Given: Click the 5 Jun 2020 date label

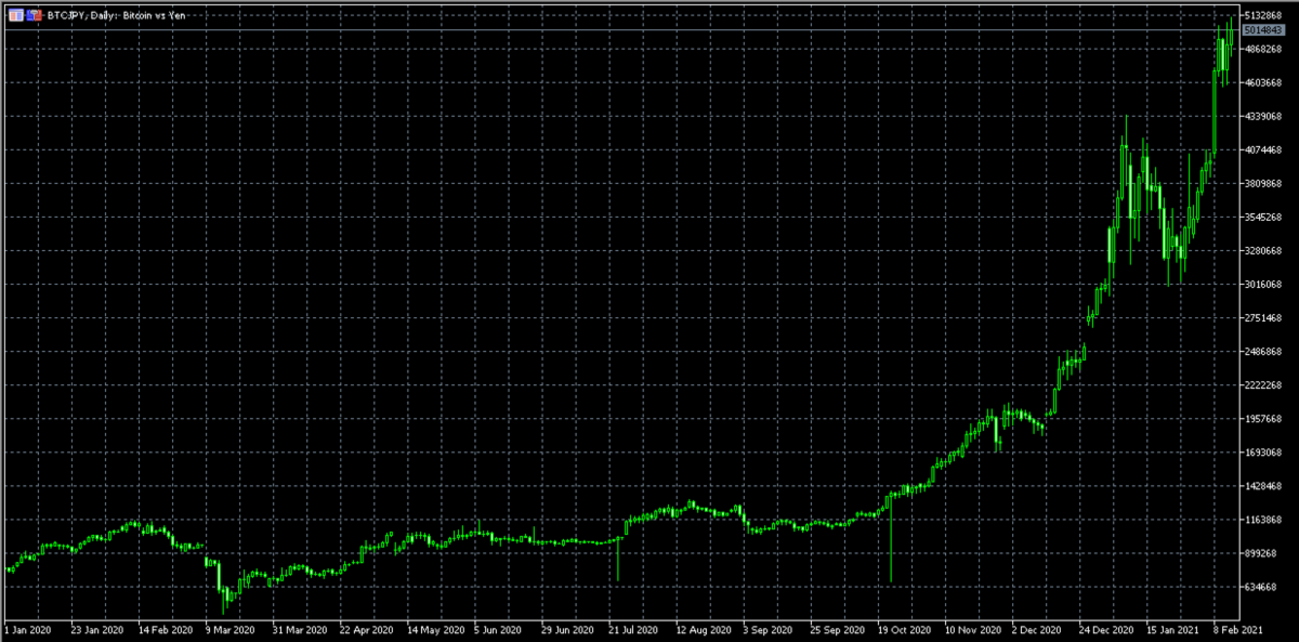Looking at the screenshot, I should tap(499, 631).
